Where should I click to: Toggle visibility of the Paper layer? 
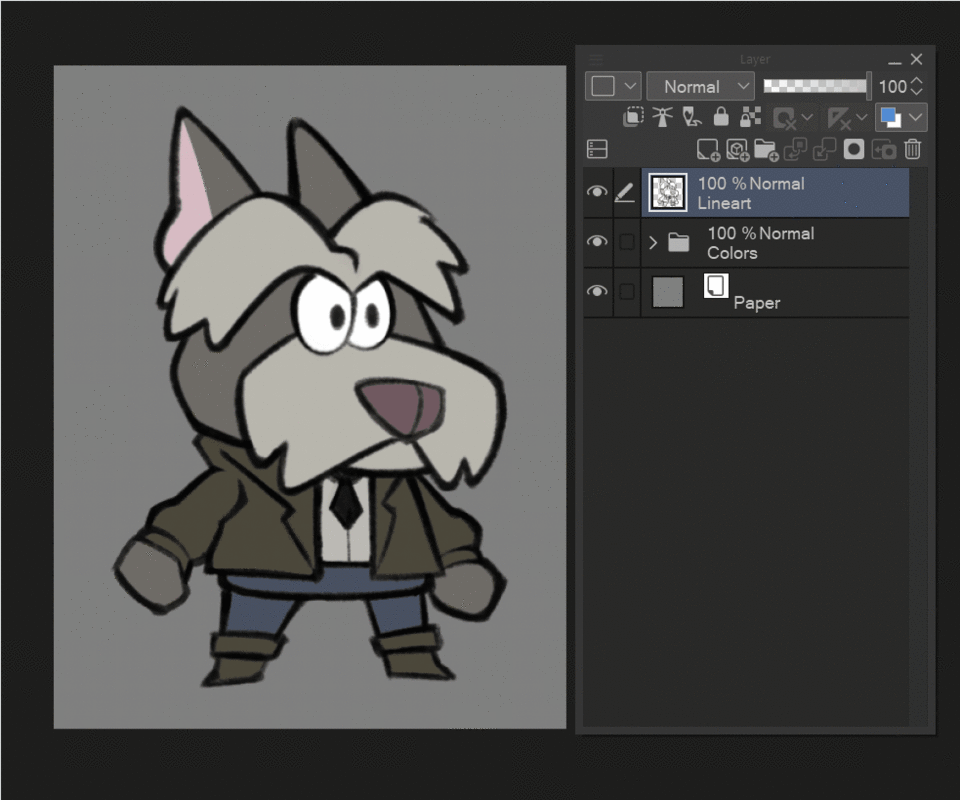pyautogui.click(x=597, y=292)
